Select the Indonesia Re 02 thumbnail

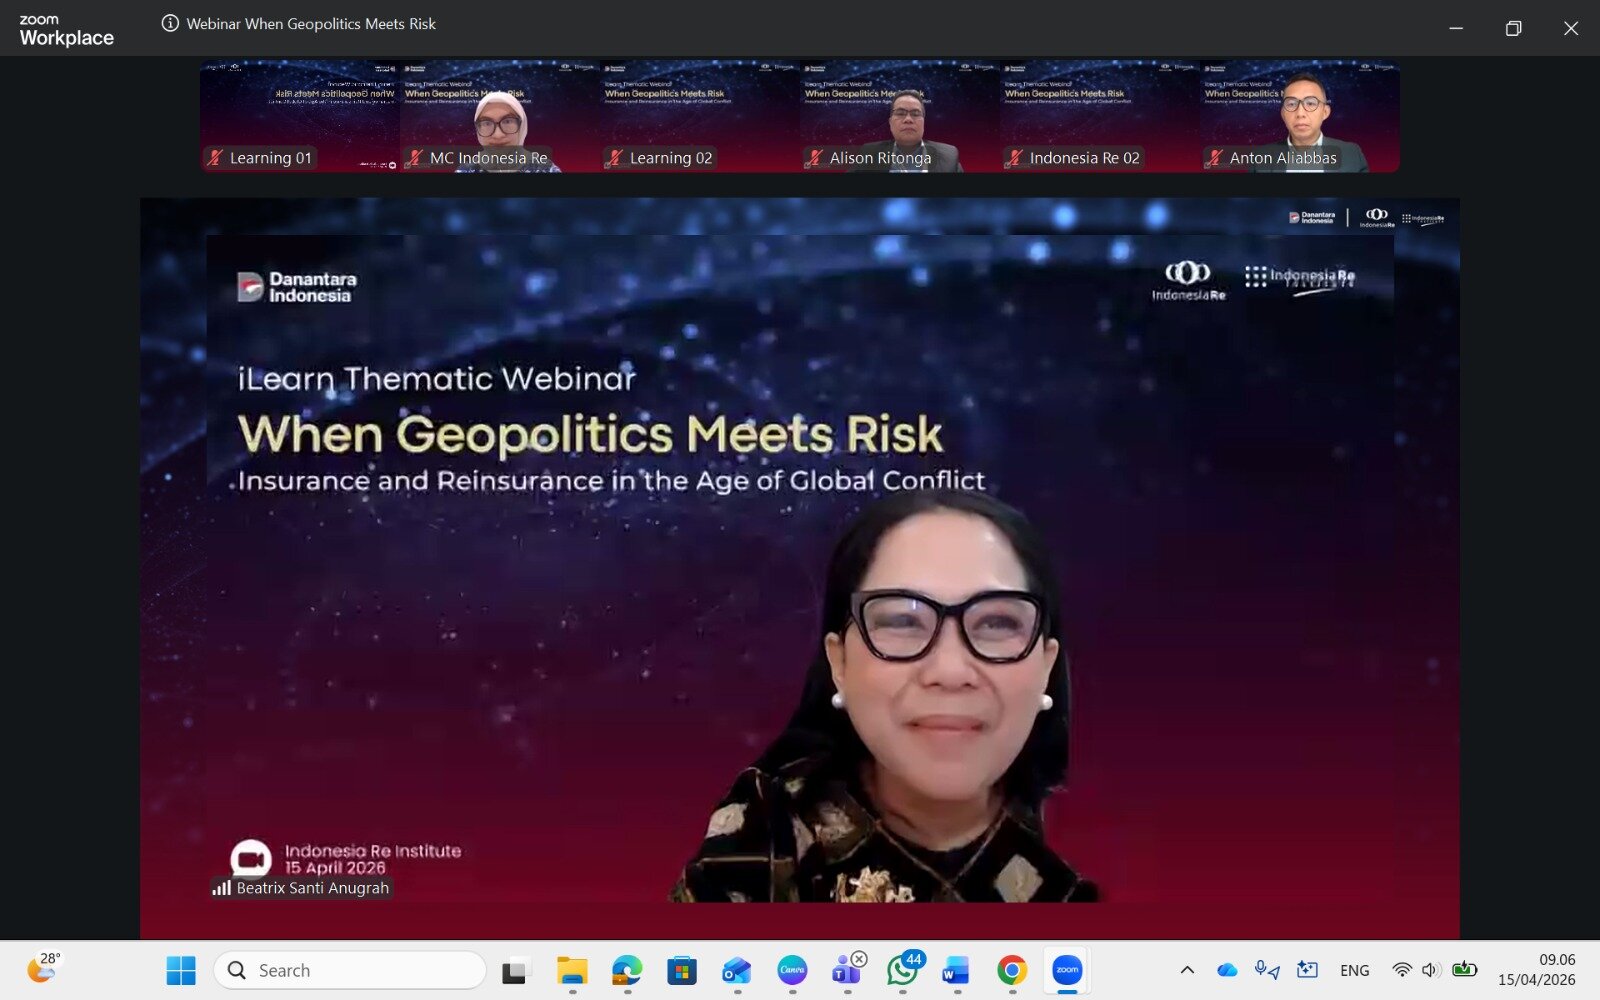1100,117
